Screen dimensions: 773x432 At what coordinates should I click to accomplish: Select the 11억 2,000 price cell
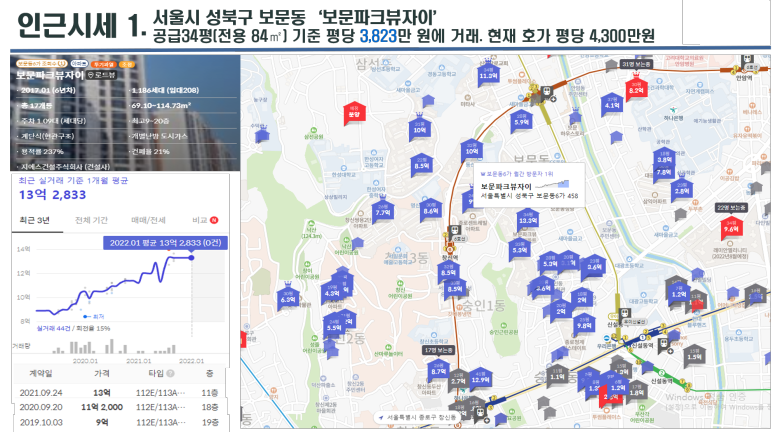[102, 407]
